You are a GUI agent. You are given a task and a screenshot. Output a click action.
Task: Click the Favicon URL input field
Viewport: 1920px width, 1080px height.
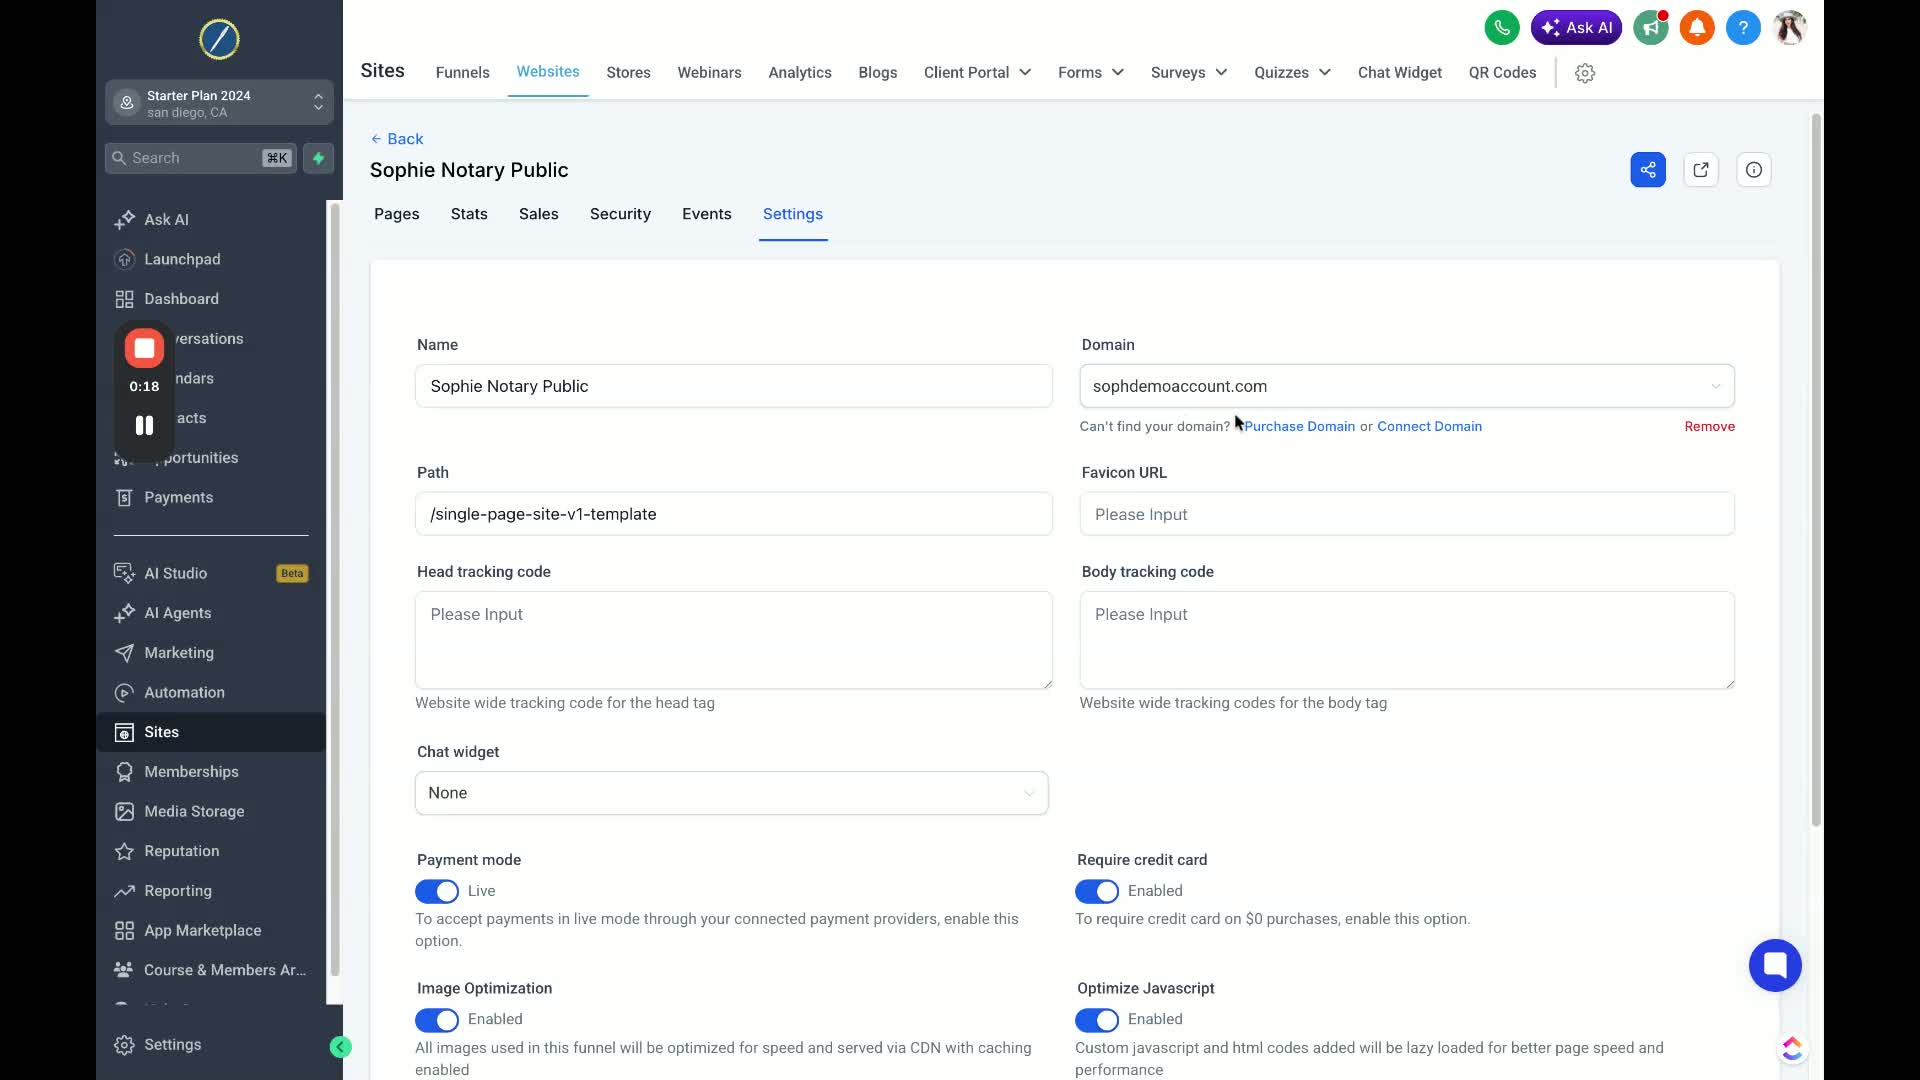tap(1406, 514)
